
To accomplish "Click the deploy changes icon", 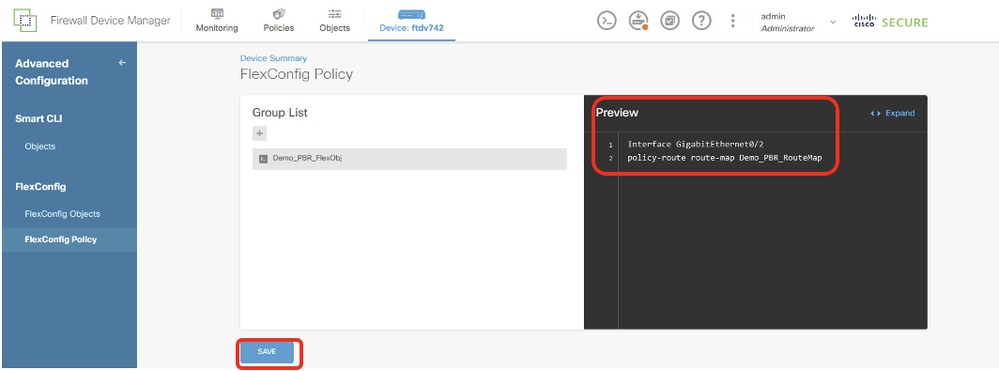I will pyautogui.click(x=638, y=21).
